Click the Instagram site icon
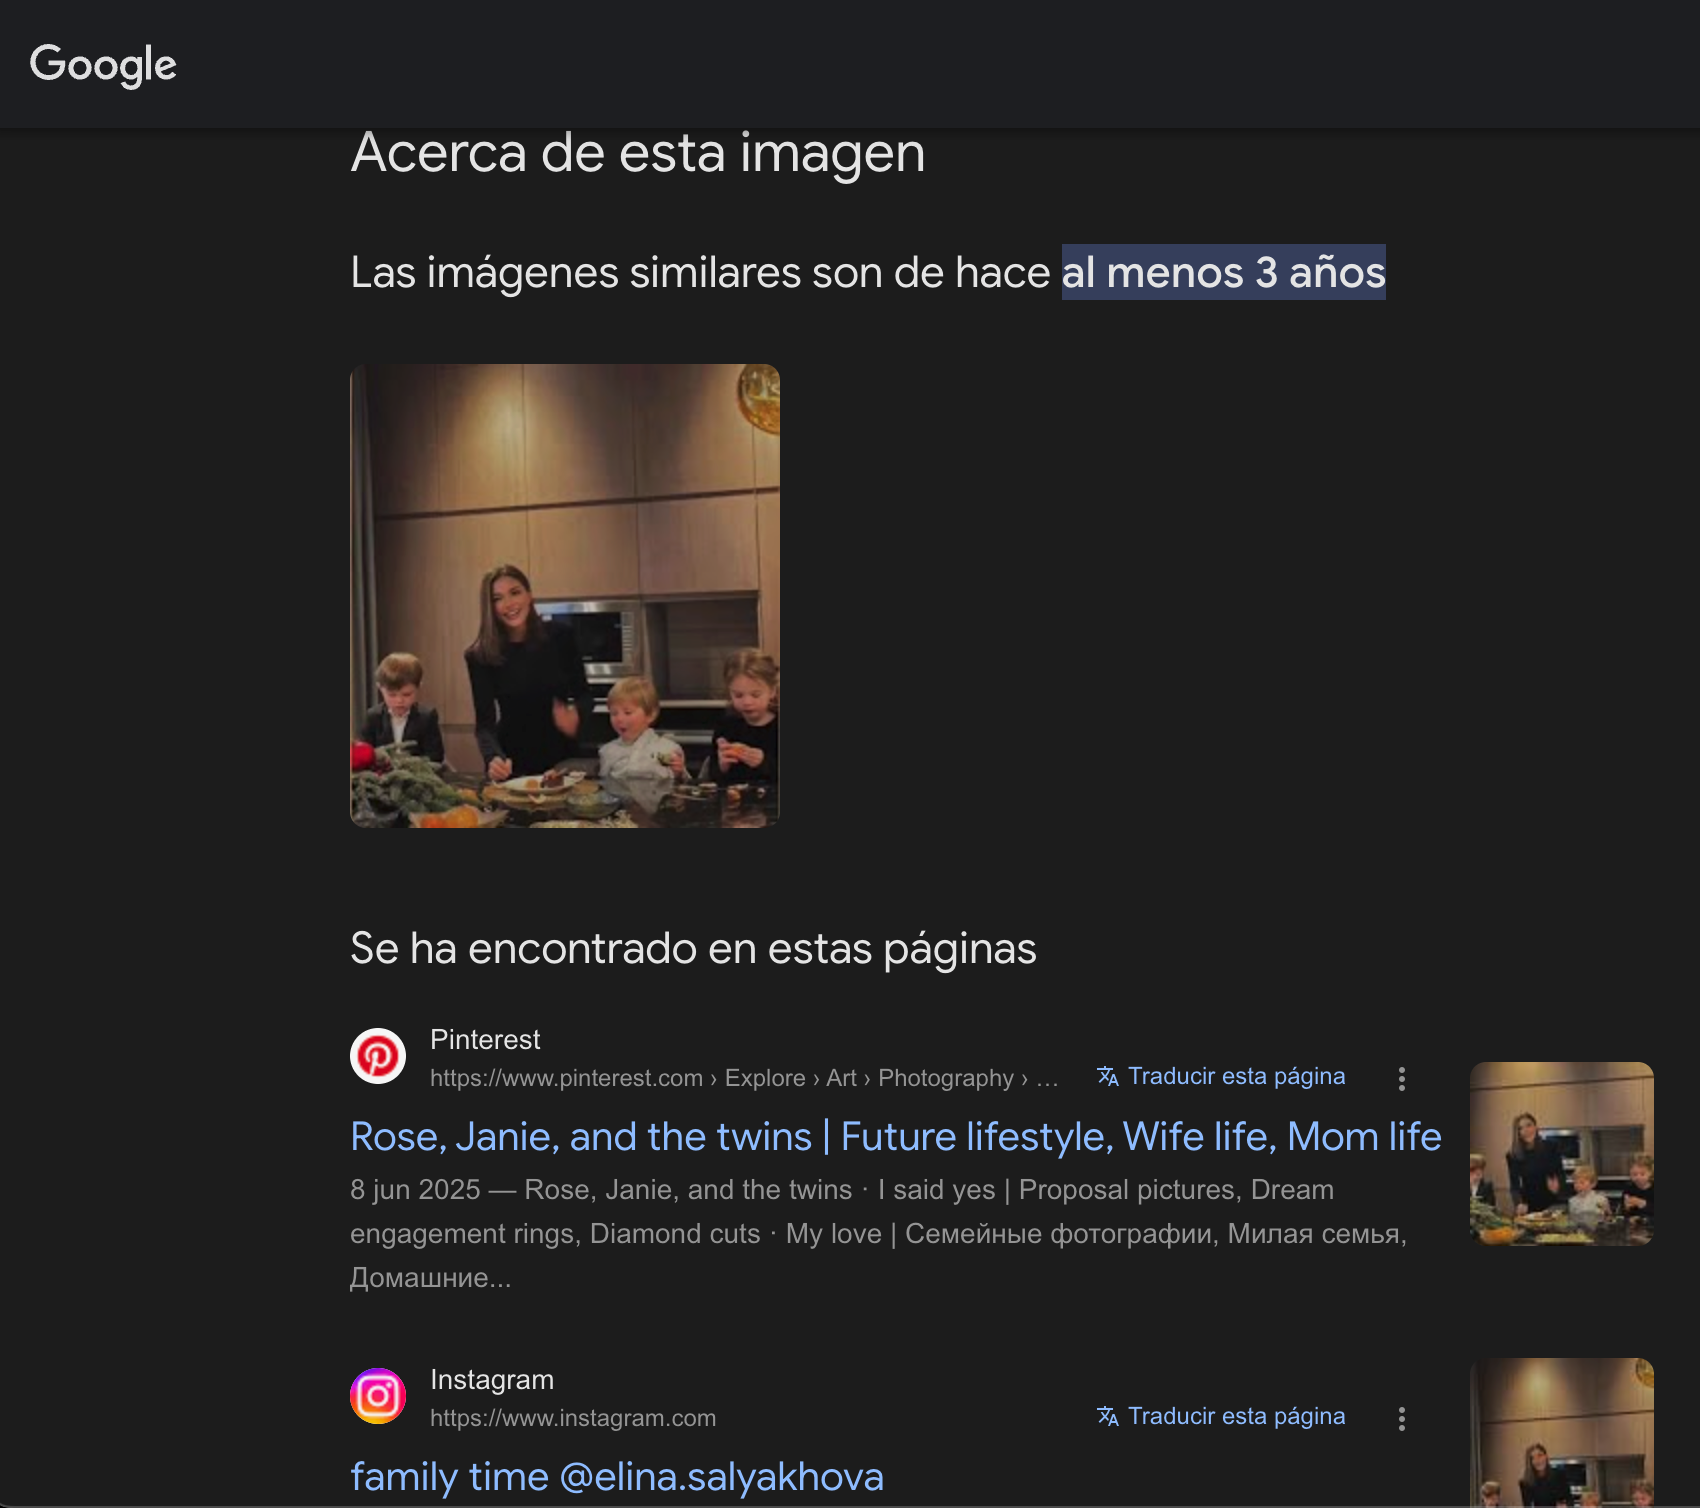The image size is (1700, 1508). coord(378,1396)
